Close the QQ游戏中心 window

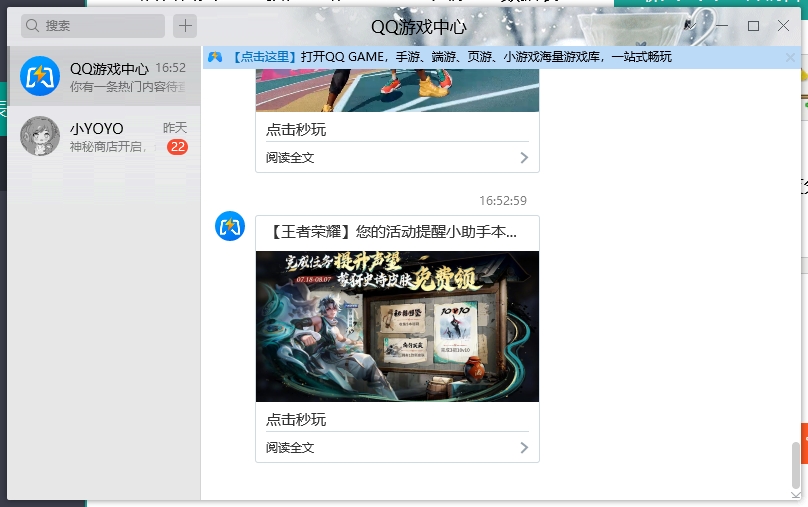(783, 26)
